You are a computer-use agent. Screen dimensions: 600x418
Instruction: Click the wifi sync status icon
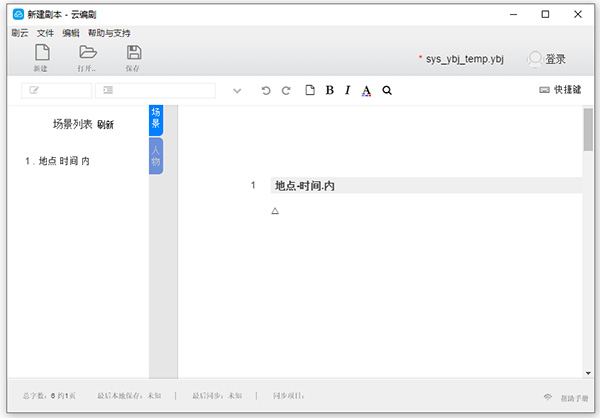click(548, 397)
